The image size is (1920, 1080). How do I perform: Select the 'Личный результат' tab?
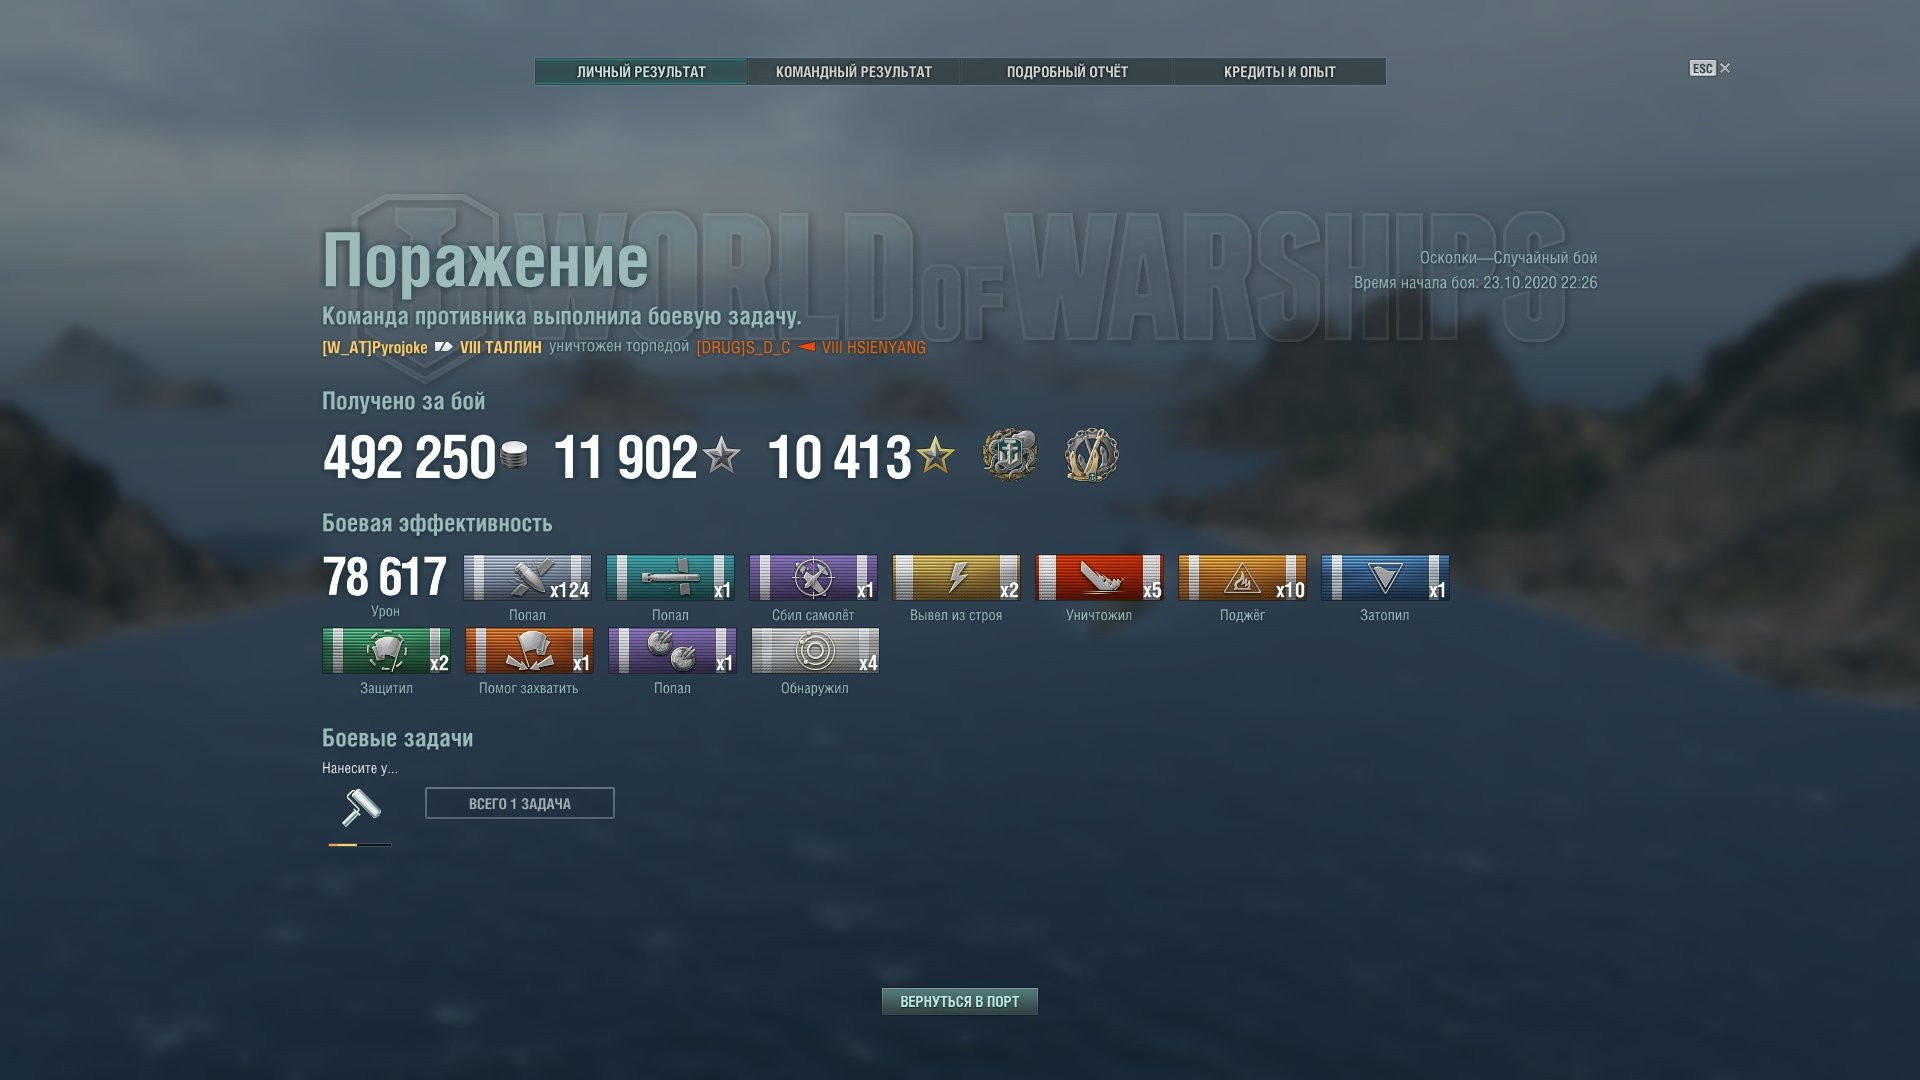pos(641,72)
